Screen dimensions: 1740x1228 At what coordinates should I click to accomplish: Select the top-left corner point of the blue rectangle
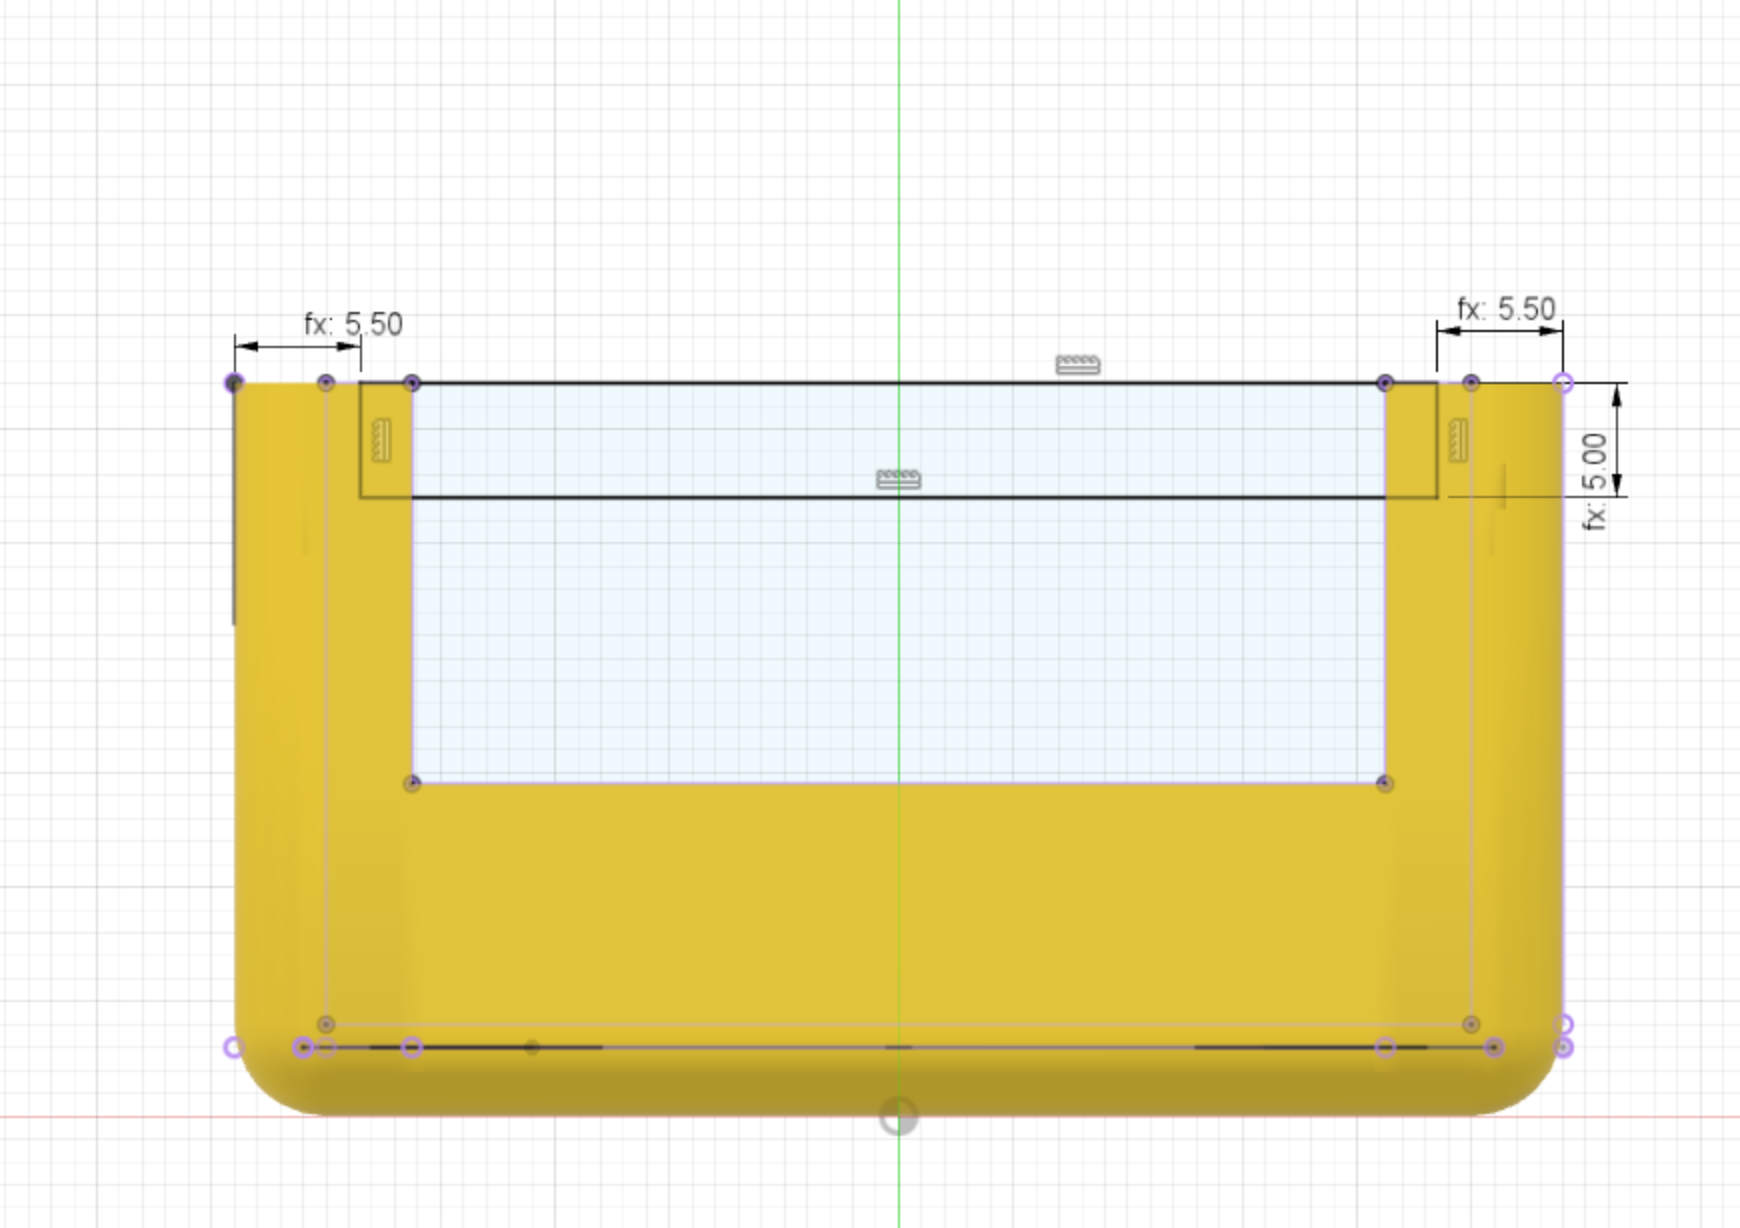click(x=412, y=383)
